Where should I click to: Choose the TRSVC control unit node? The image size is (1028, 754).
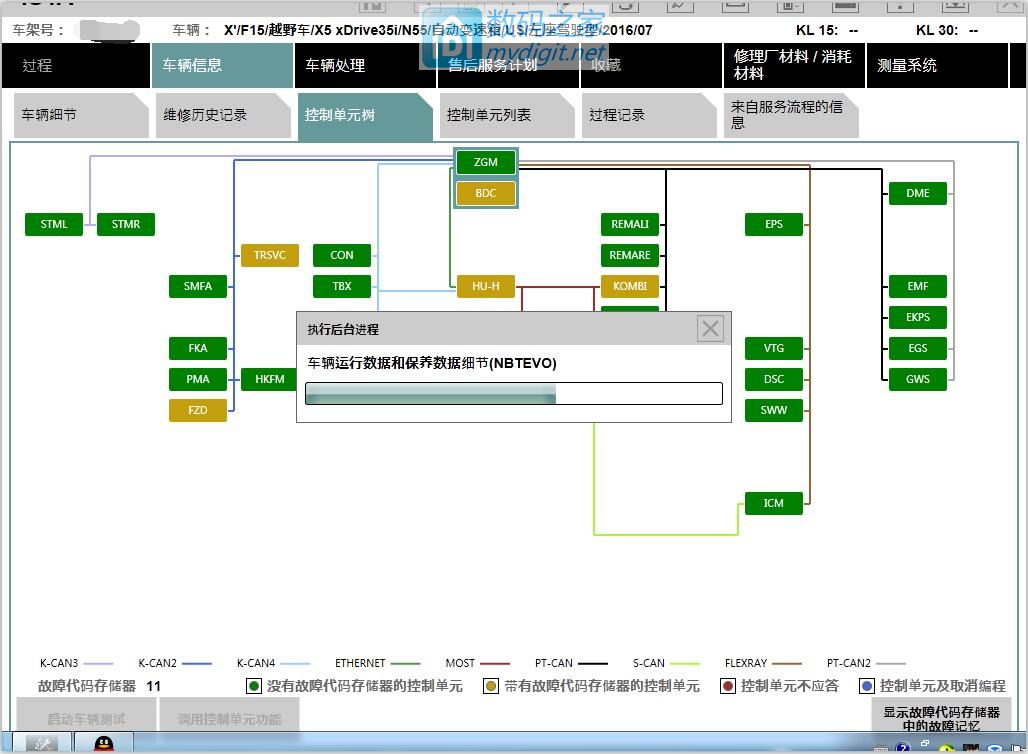click(269, 255)
